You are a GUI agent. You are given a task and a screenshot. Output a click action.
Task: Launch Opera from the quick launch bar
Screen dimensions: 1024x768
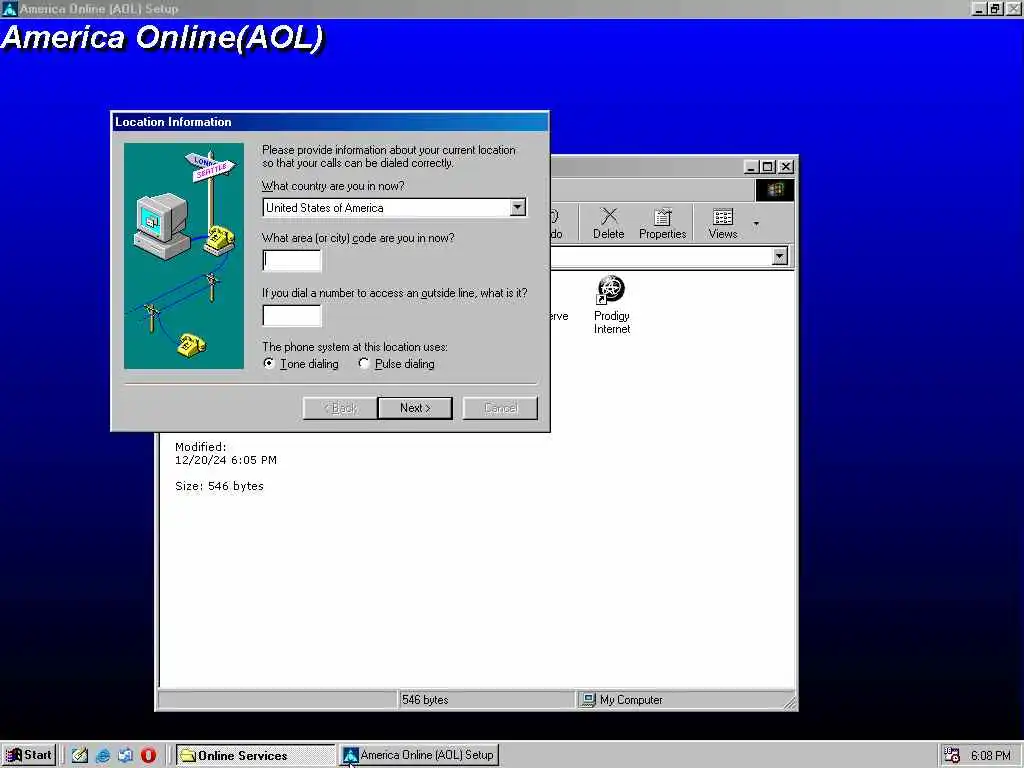click(x=148, y=756)
